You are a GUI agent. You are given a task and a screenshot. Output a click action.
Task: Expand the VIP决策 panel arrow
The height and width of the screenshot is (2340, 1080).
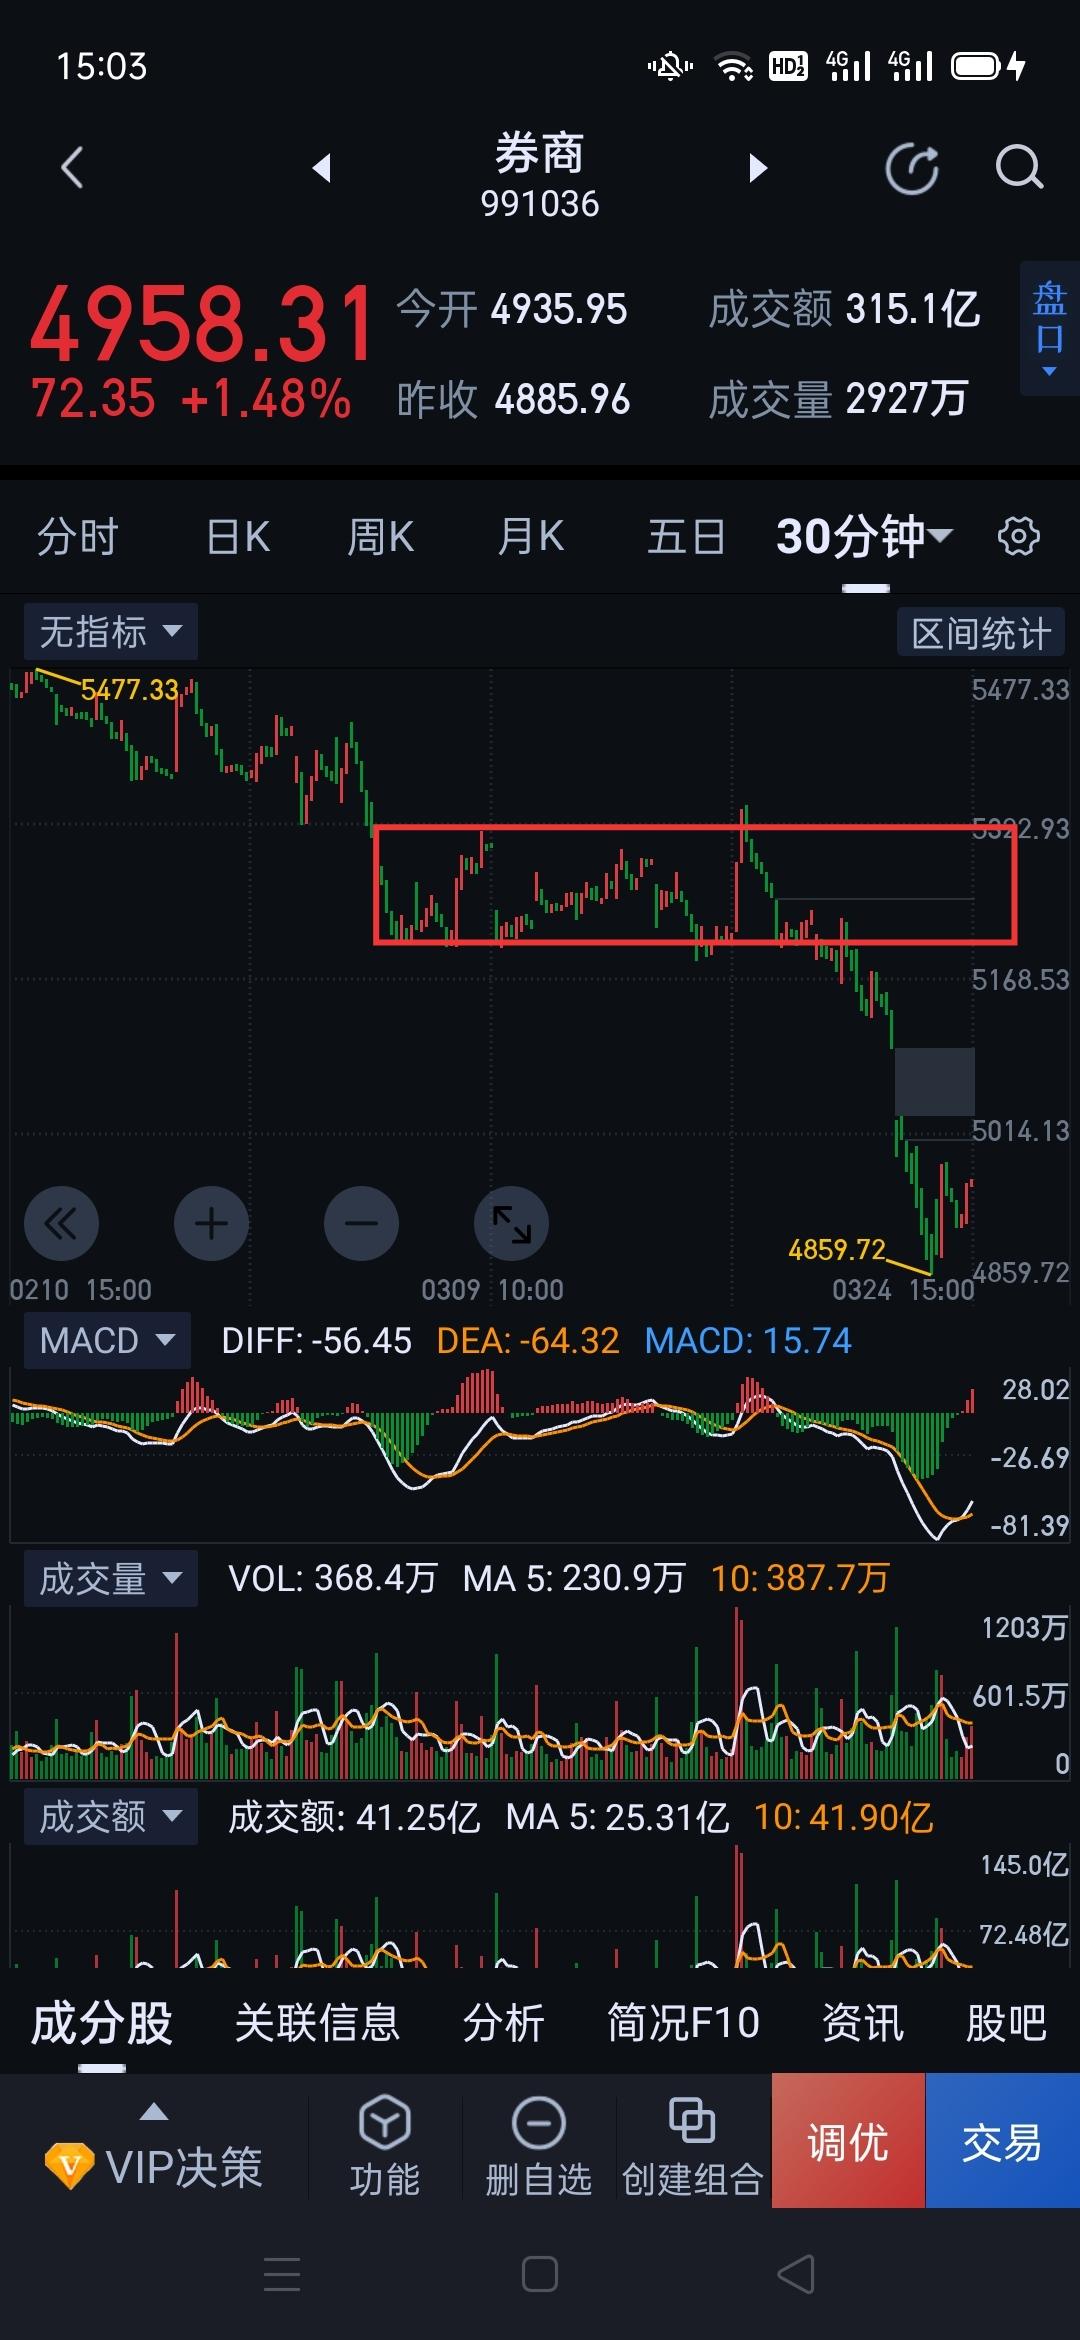(x=154, y=2111)
